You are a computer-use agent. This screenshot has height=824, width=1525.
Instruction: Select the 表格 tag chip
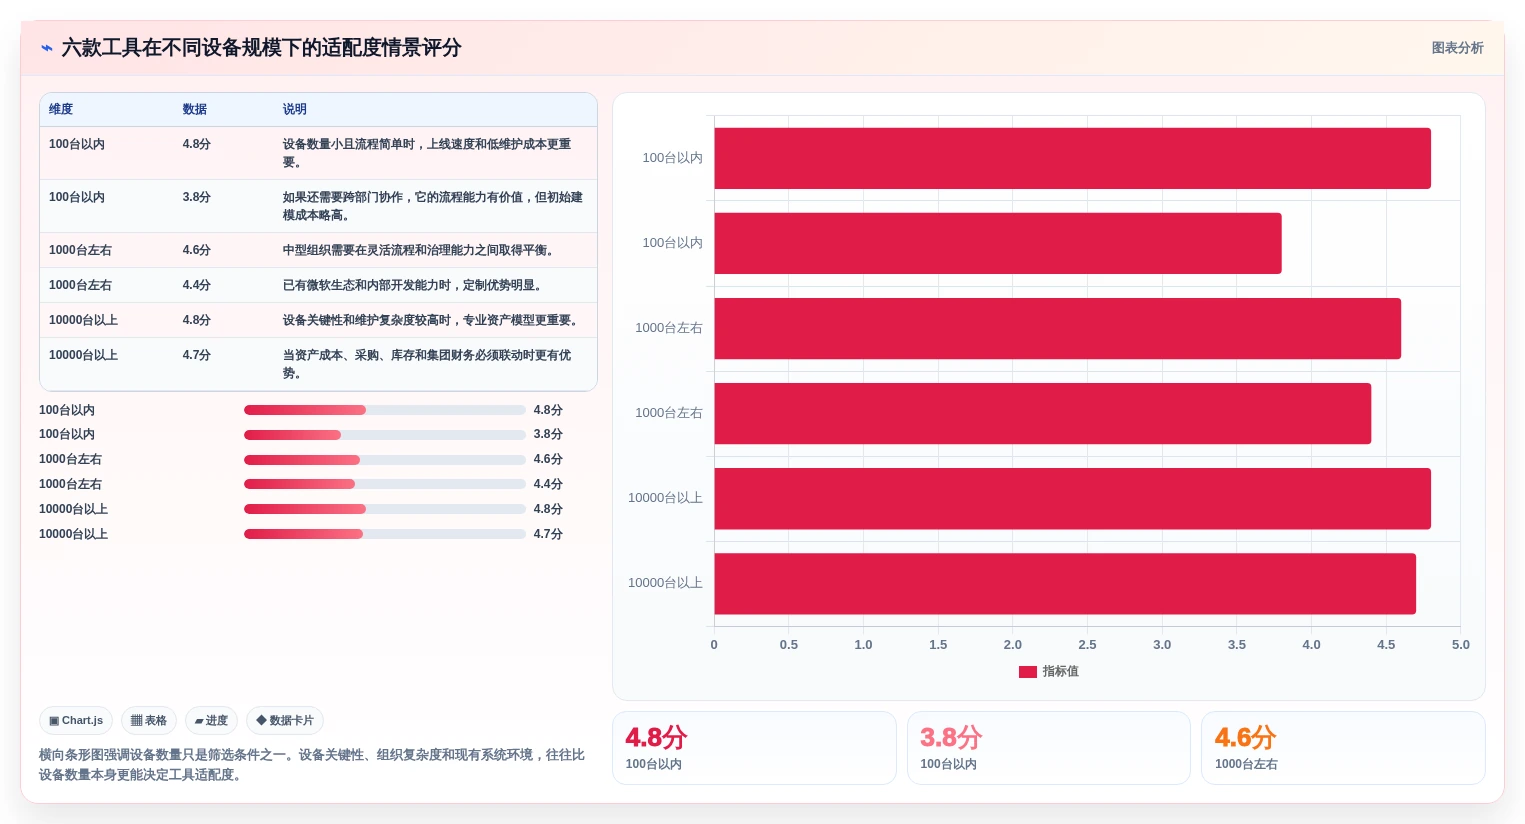pos(149,720)
